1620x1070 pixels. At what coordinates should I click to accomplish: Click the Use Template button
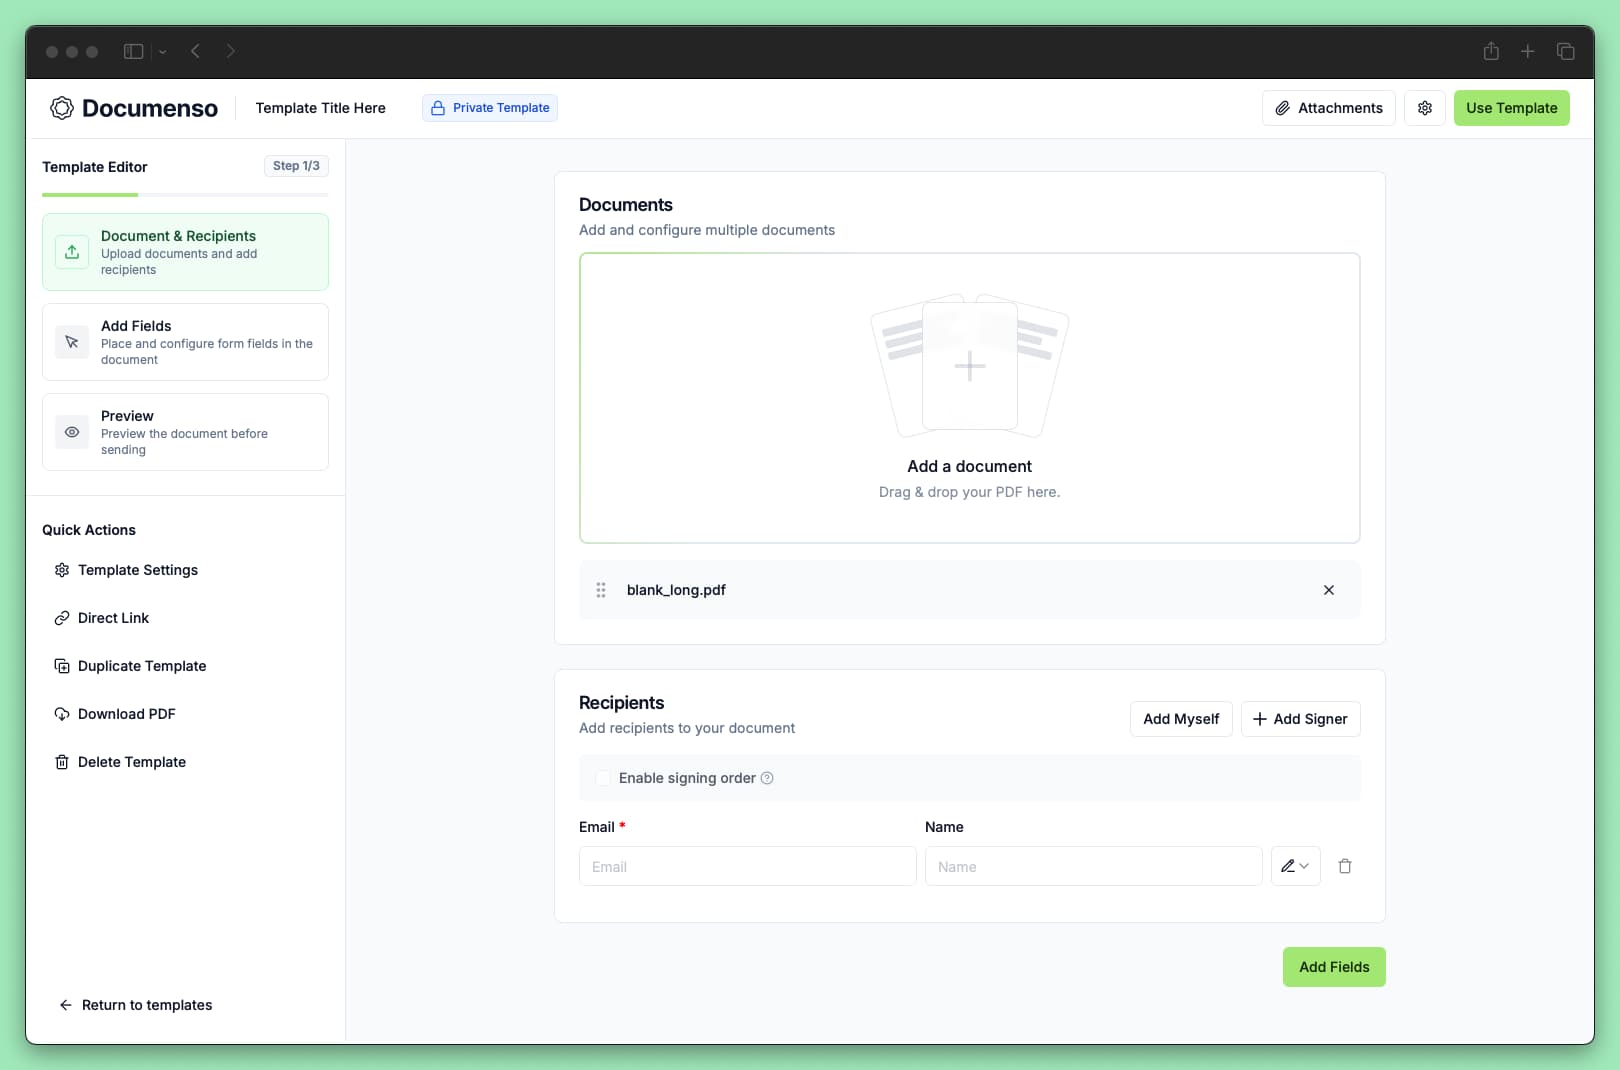click(1510, 108)
